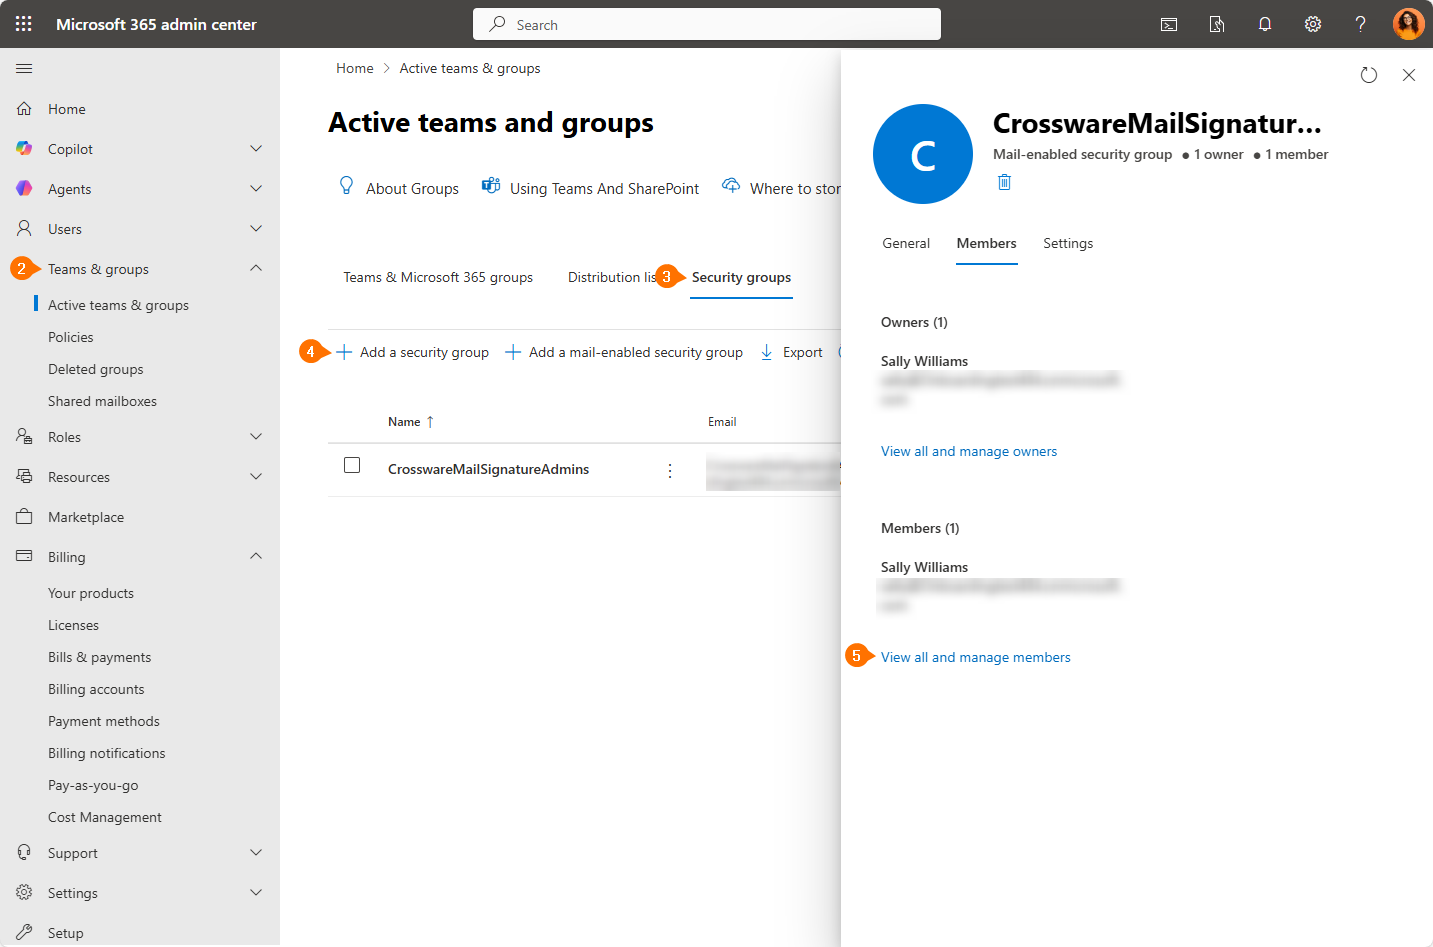Open Cloud Shell terminal icon
This screenshot has width=1433, height=947.
(1168, 24)
